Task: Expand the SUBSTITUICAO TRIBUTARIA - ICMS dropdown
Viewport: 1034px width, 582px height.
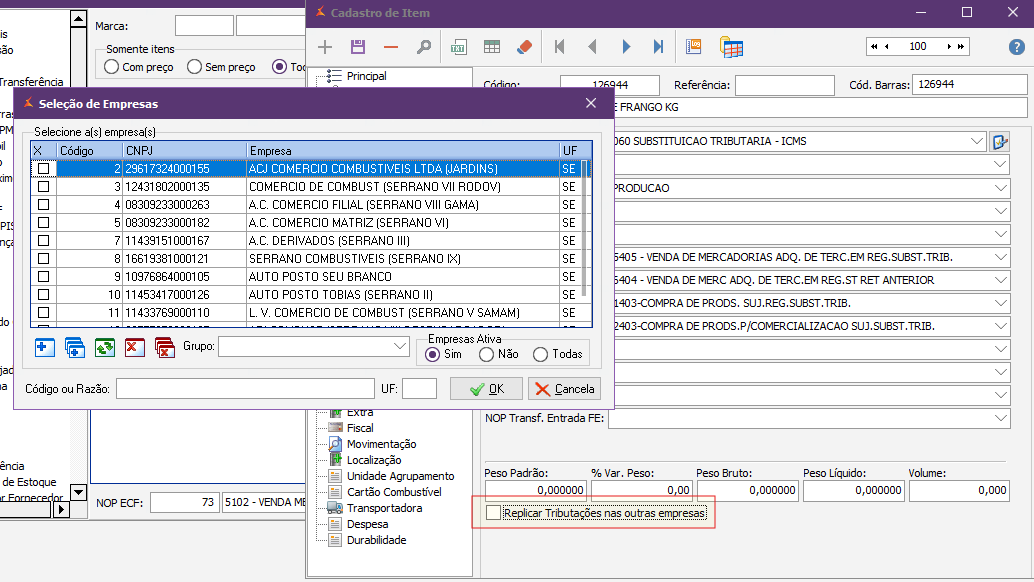Action: pyautogui.click(x=976, y=141)
